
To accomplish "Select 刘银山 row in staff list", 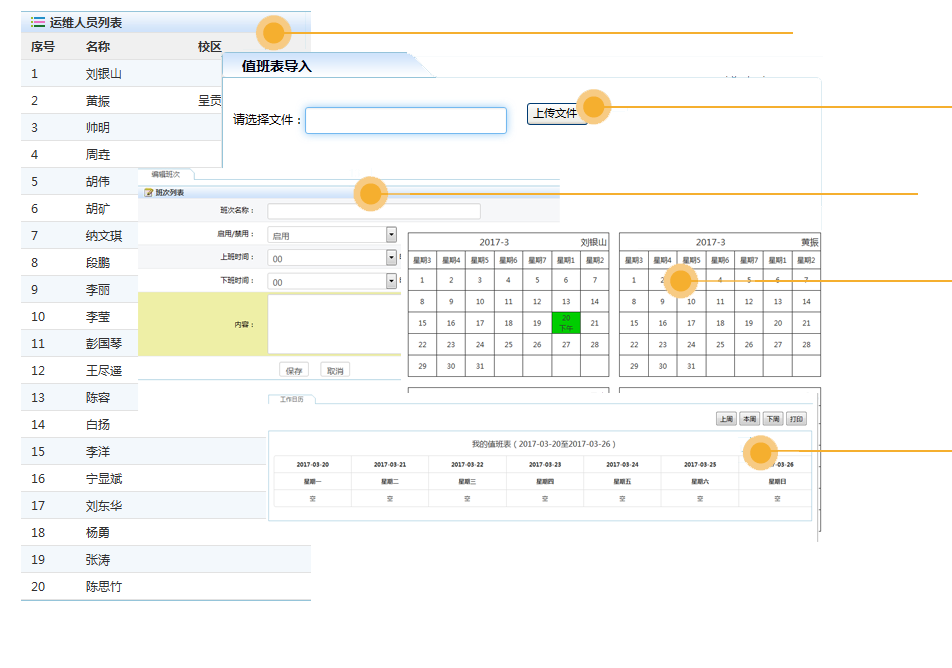I will tap(104, 74).
